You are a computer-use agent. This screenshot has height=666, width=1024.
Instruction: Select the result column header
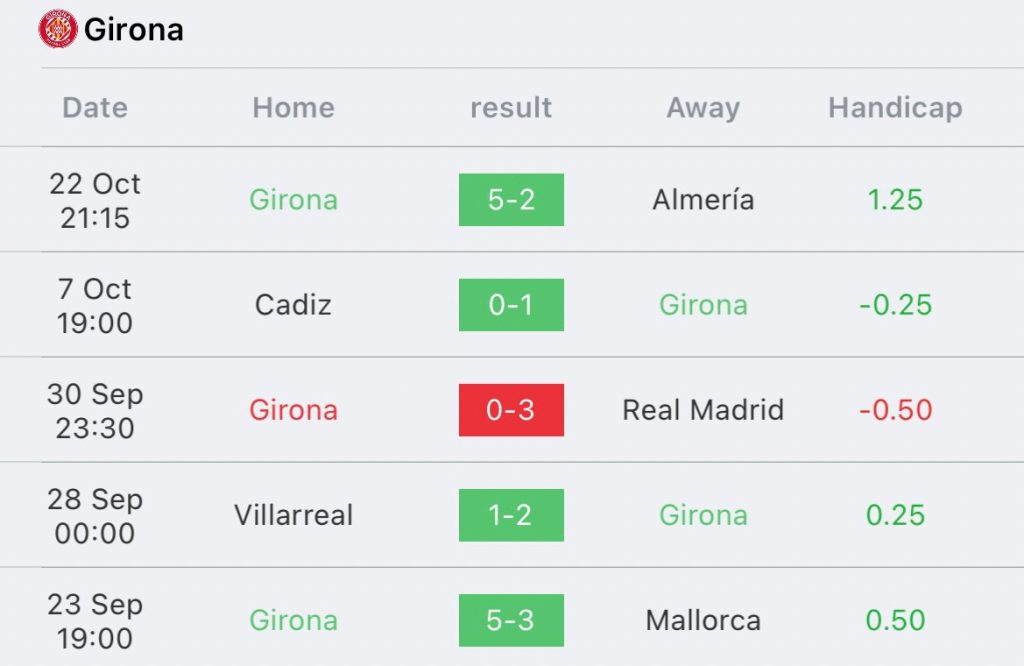[511, 108]
